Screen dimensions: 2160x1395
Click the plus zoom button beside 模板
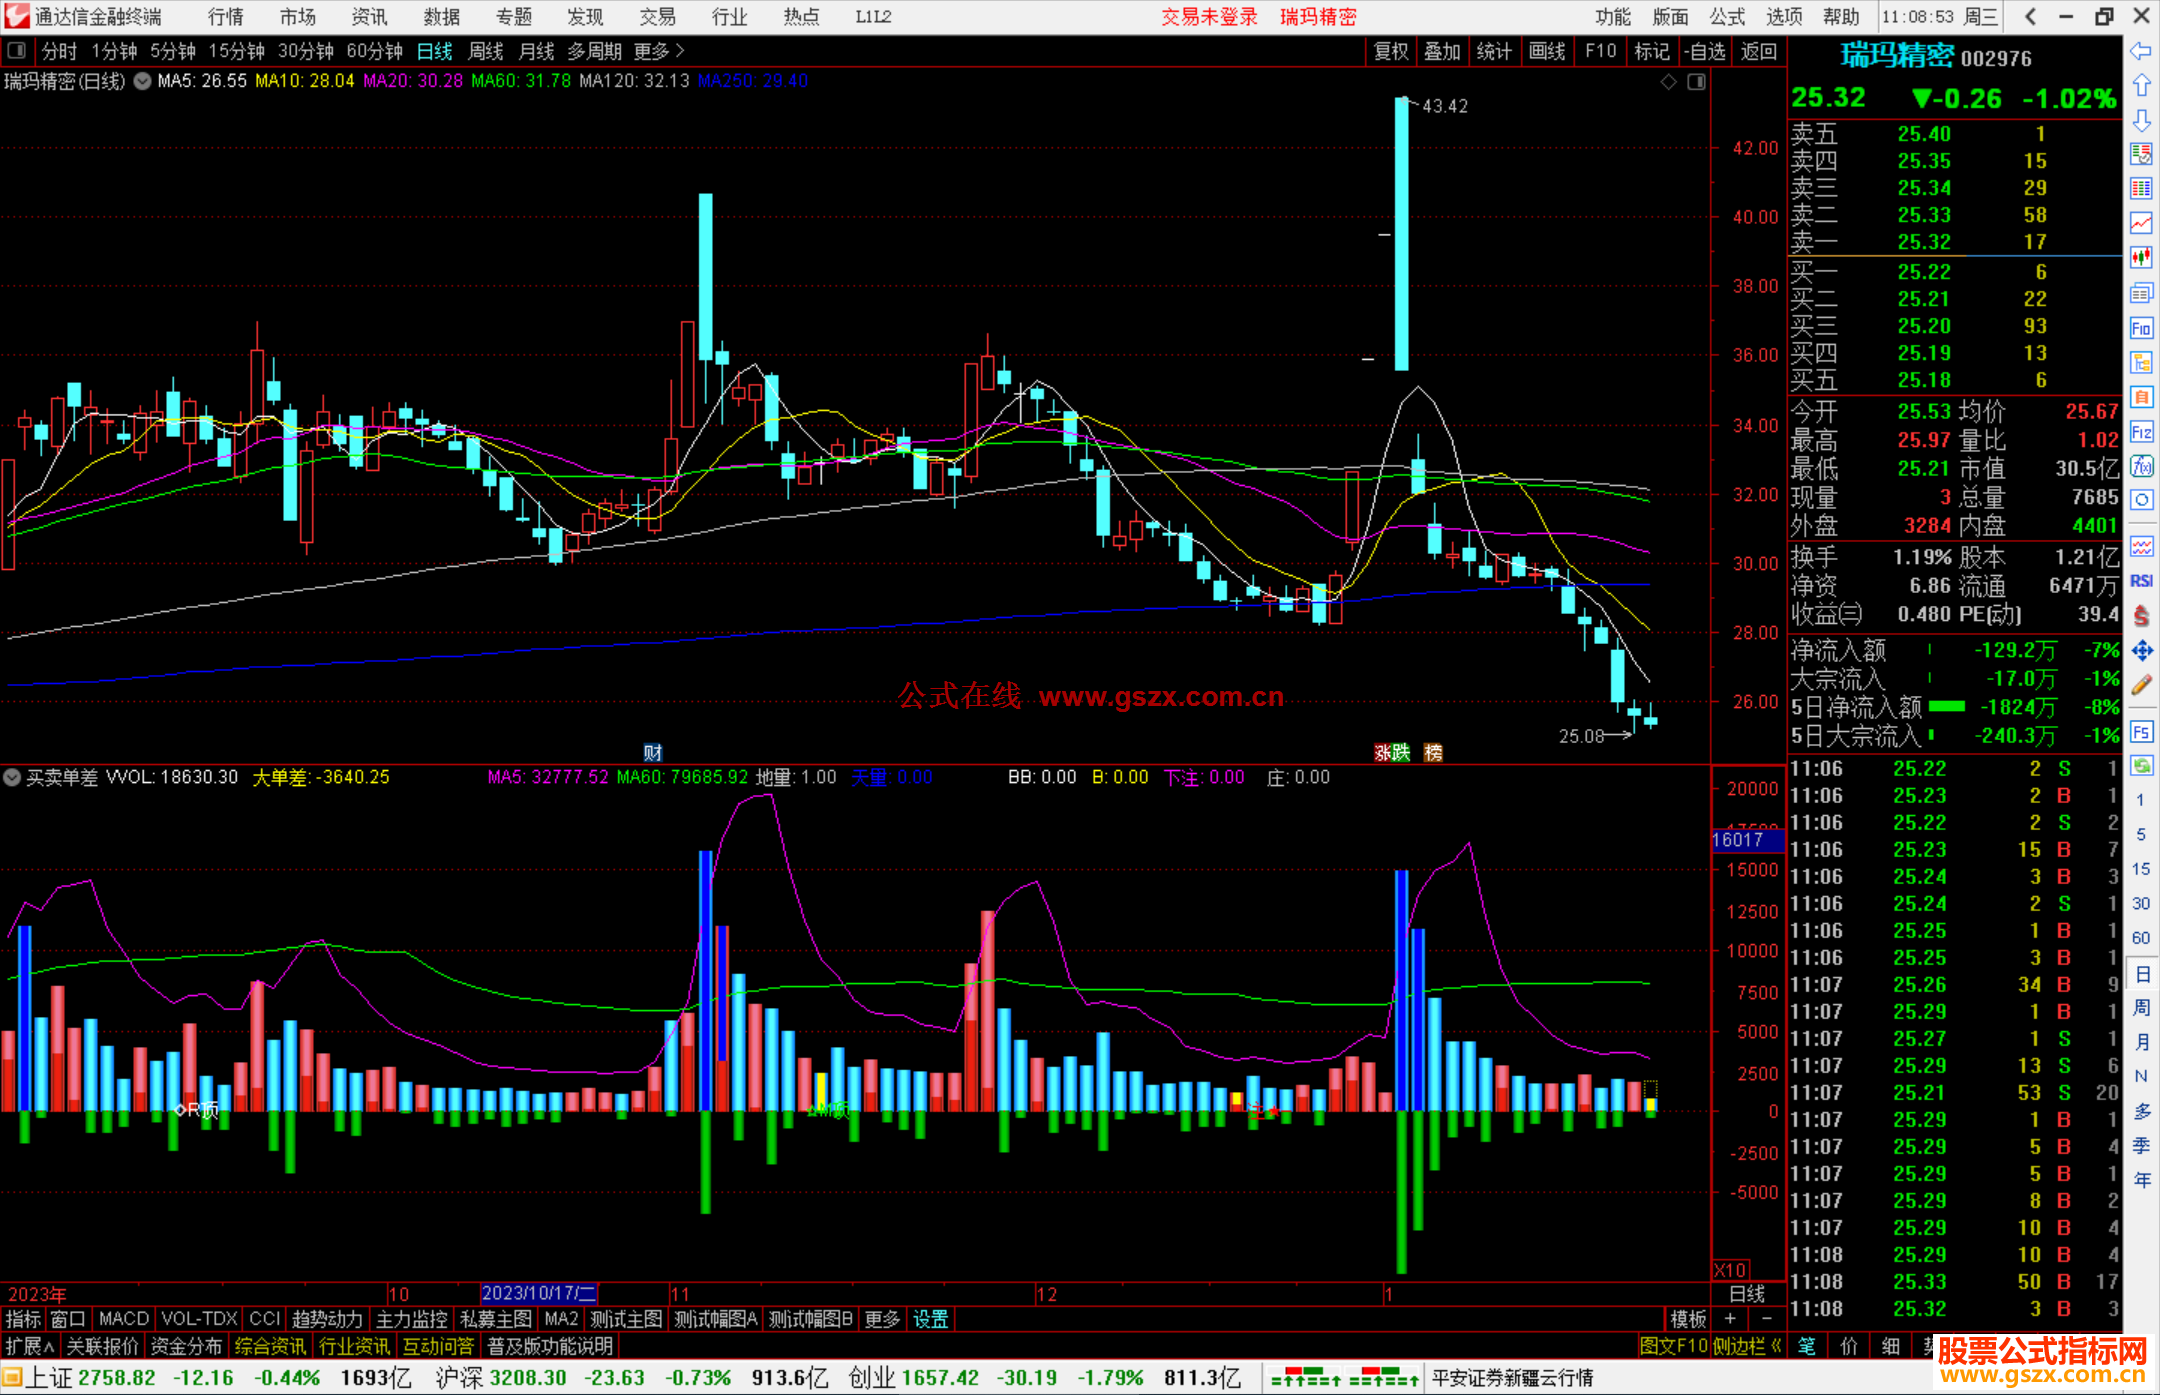click(x=1730, y=1319)
